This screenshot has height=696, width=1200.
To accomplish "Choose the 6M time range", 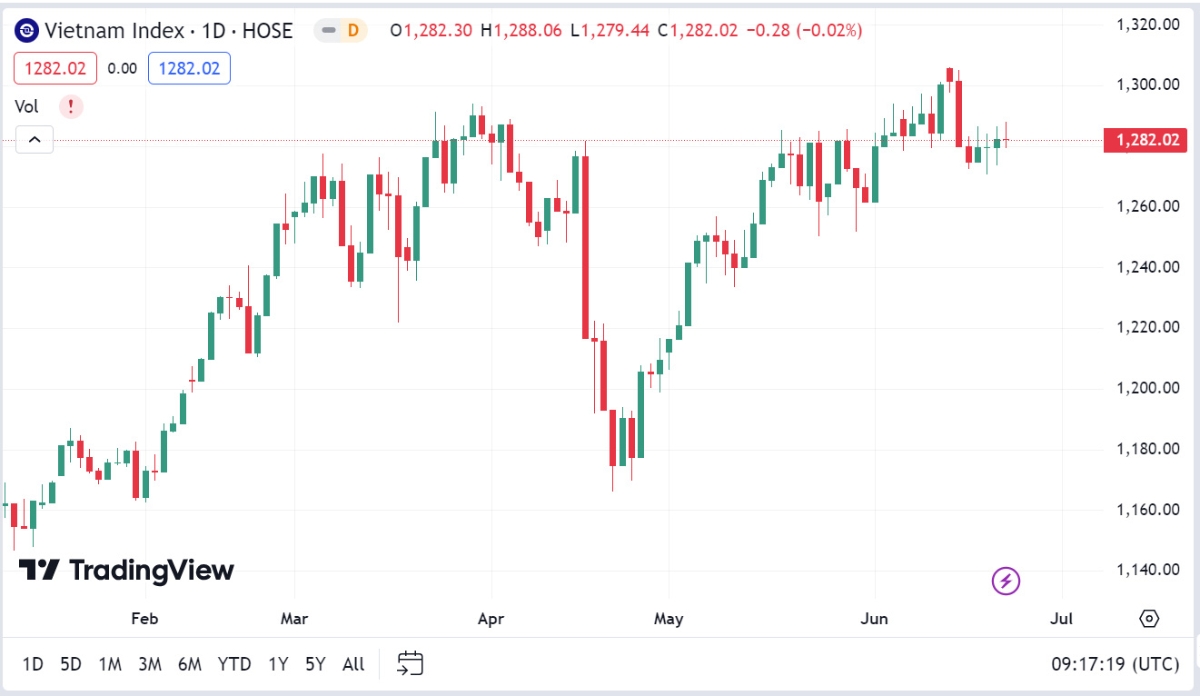I will [x=190, y=664].
